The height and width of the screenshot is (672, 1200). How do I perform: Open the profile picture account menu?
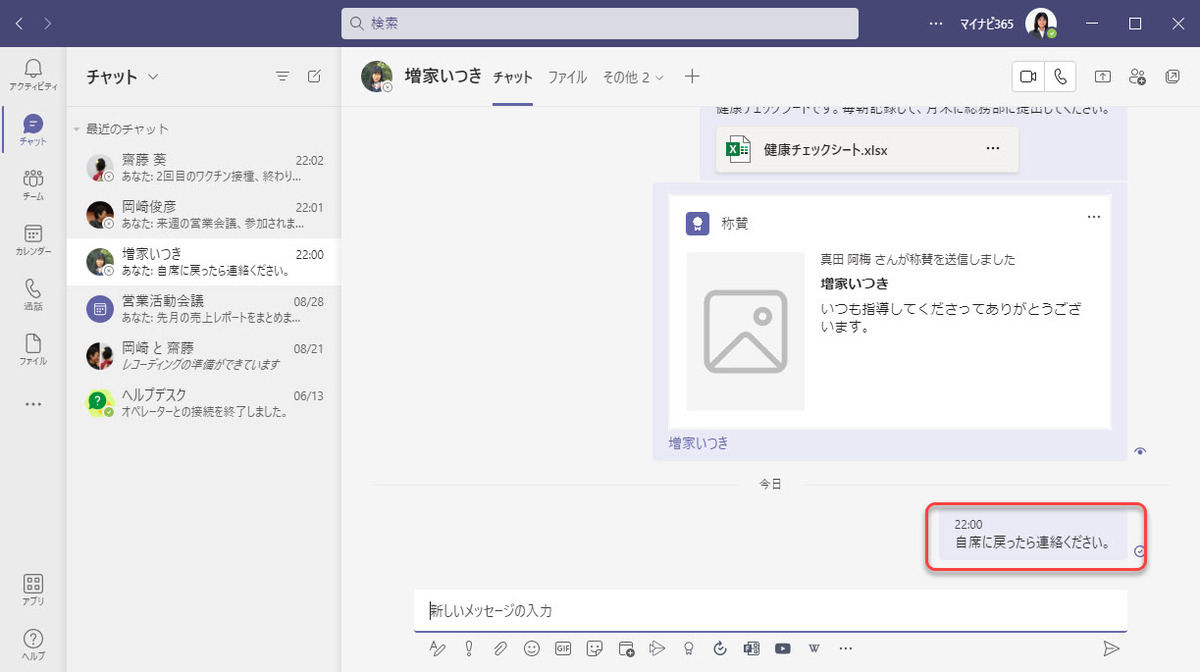click(x=1042, y=23)
